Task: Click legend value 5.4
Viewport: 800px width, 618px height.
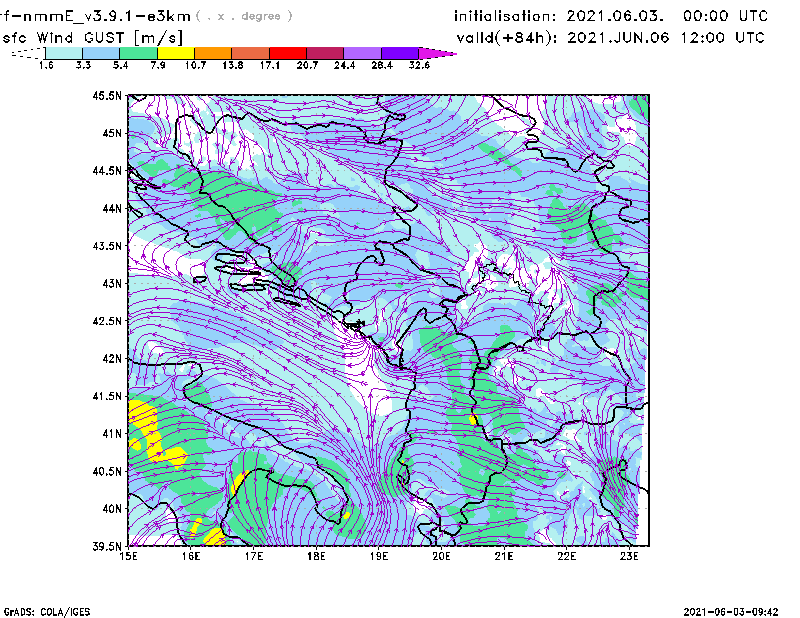Action: tap(120, 65)
